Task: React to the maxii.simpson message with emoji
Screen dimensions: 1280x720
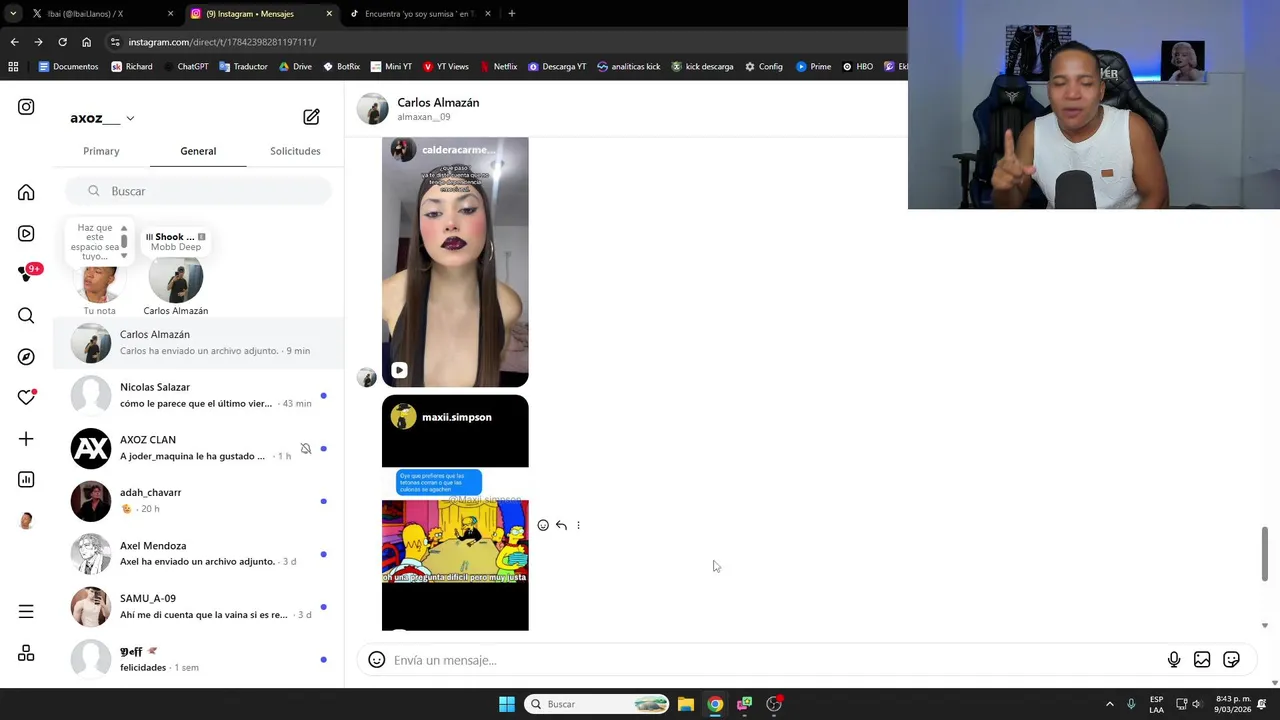Action: tap(543, 525)
